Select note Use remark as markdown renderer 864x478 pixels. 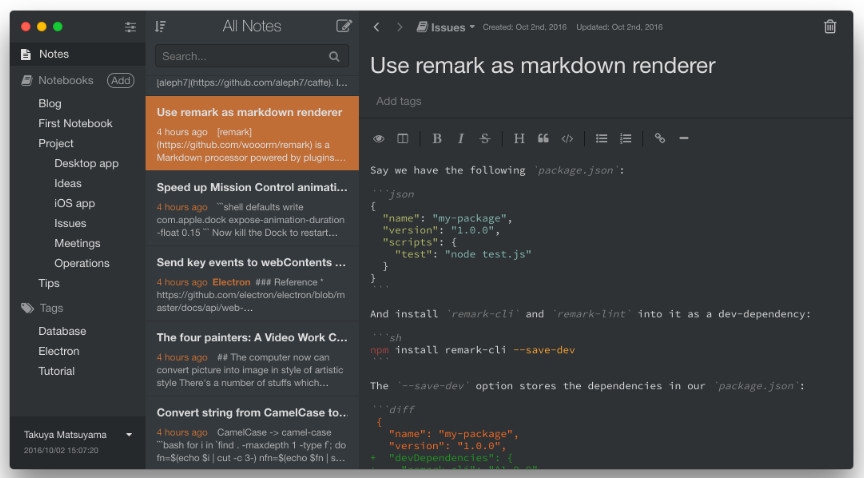click(x=252, y=133)
